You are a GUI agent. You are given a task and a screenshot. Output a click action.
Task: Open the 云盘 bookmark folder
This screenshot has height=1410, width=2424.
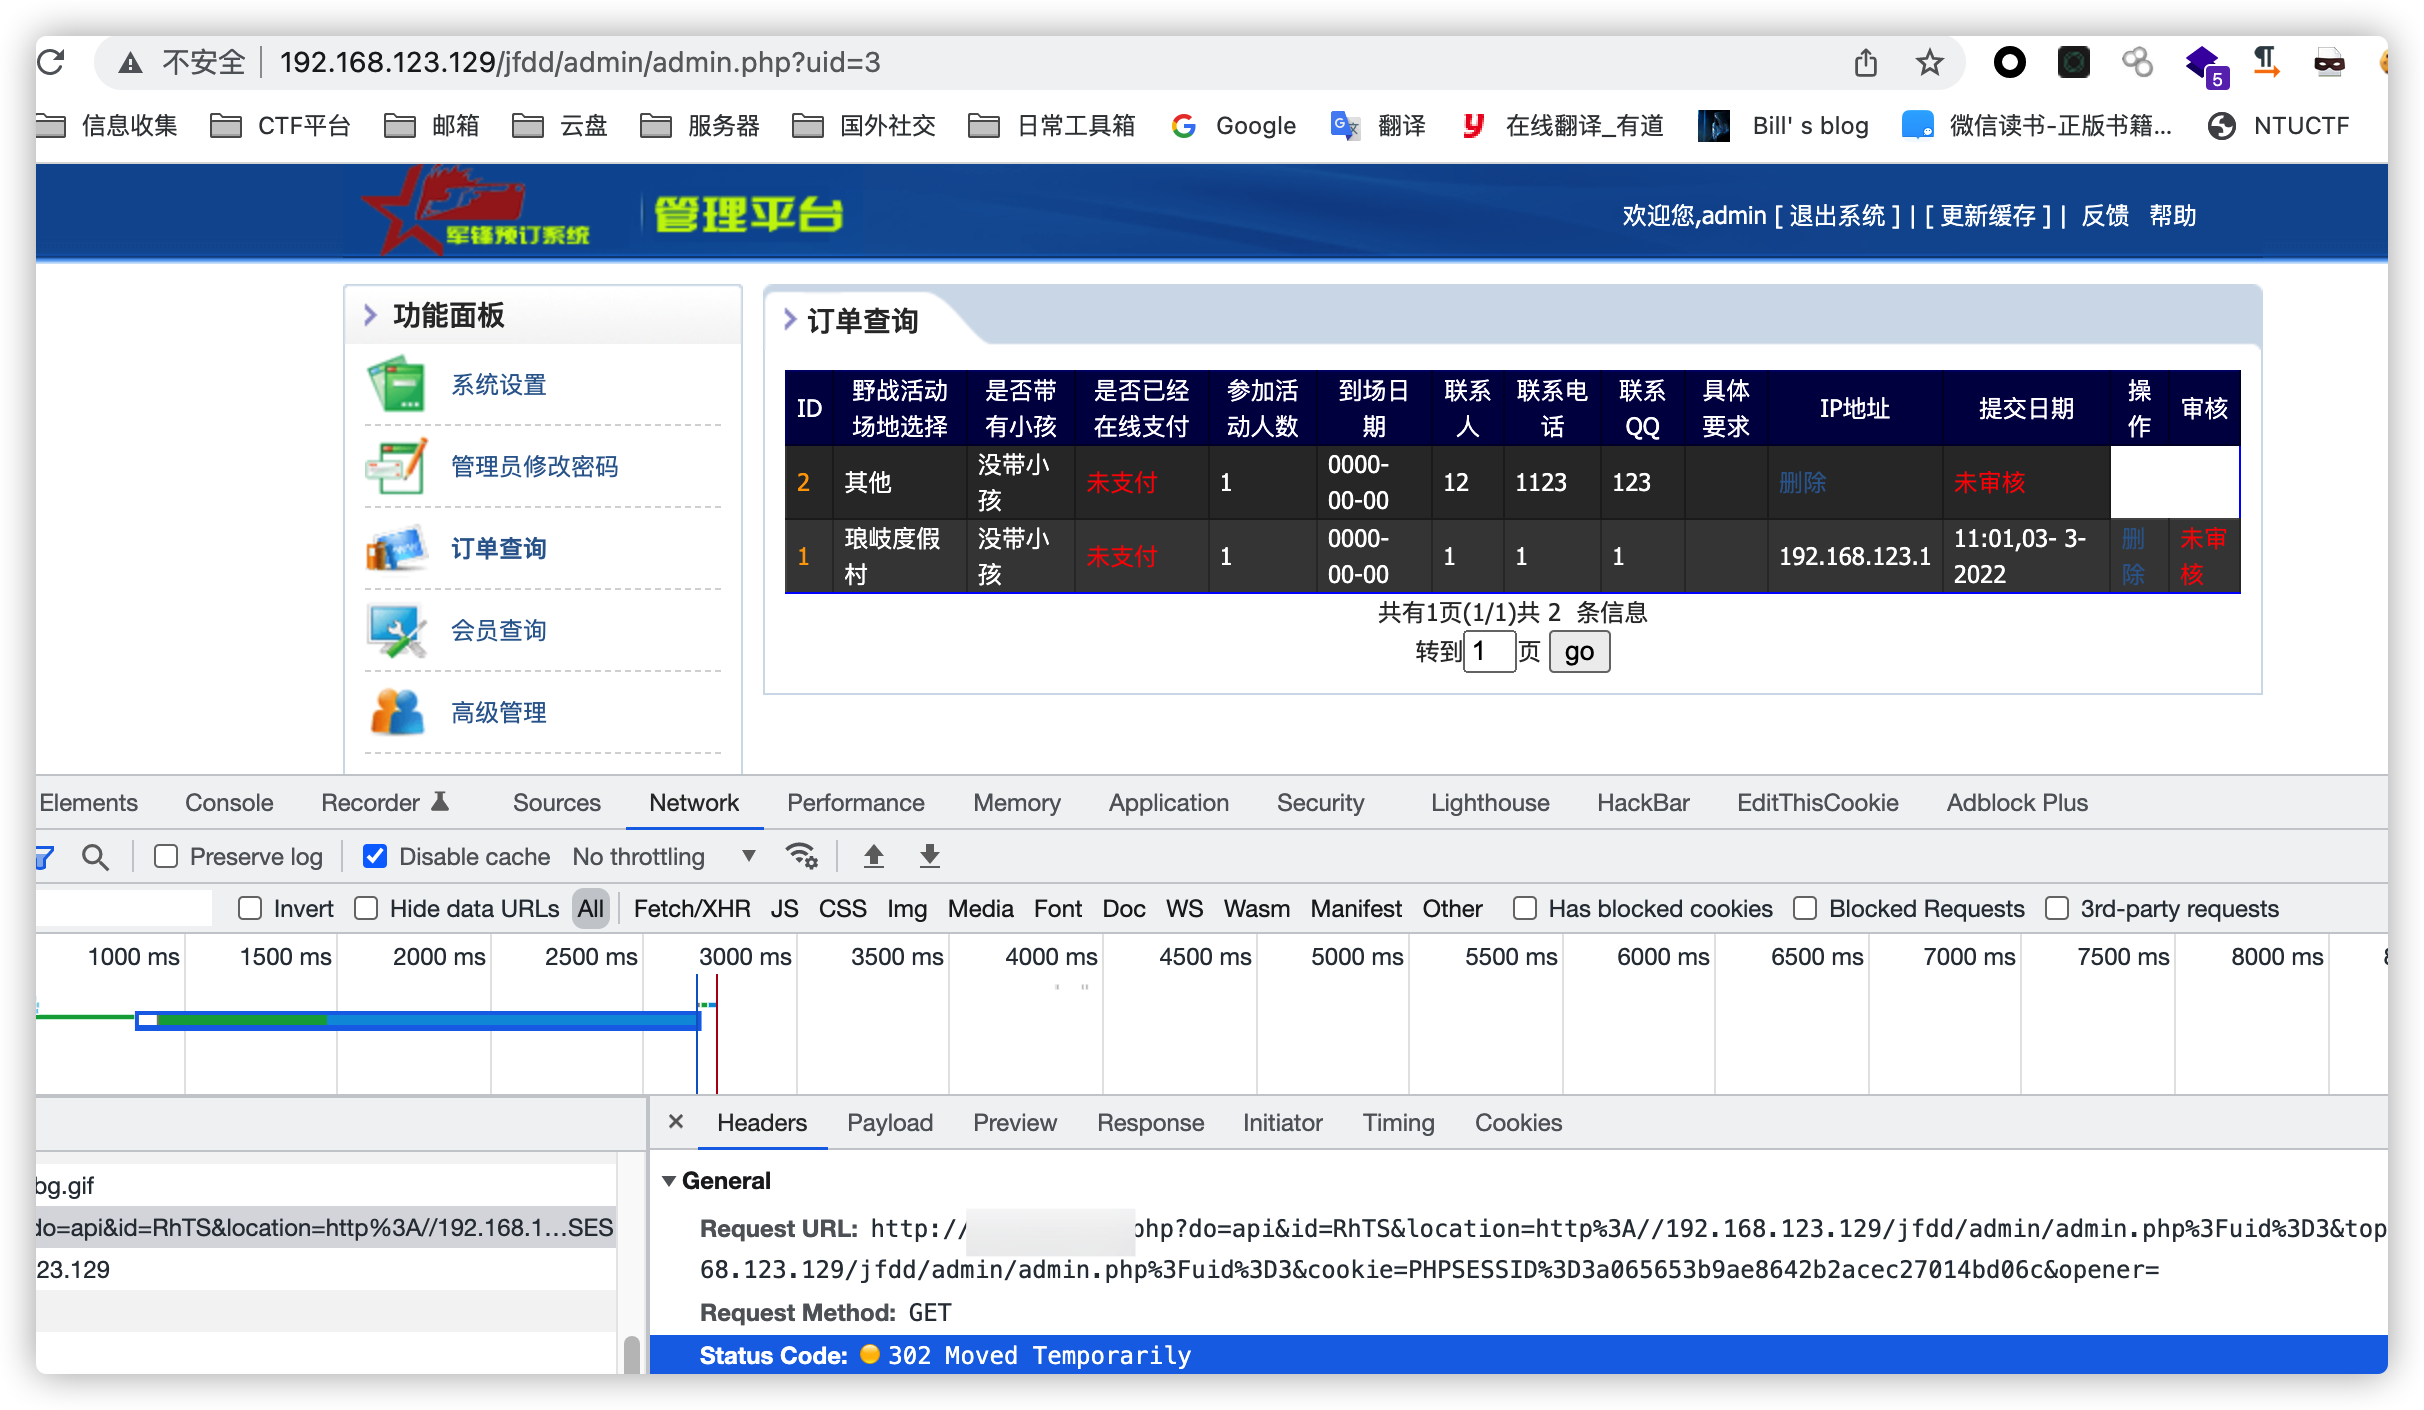click(x=560, y=125)
